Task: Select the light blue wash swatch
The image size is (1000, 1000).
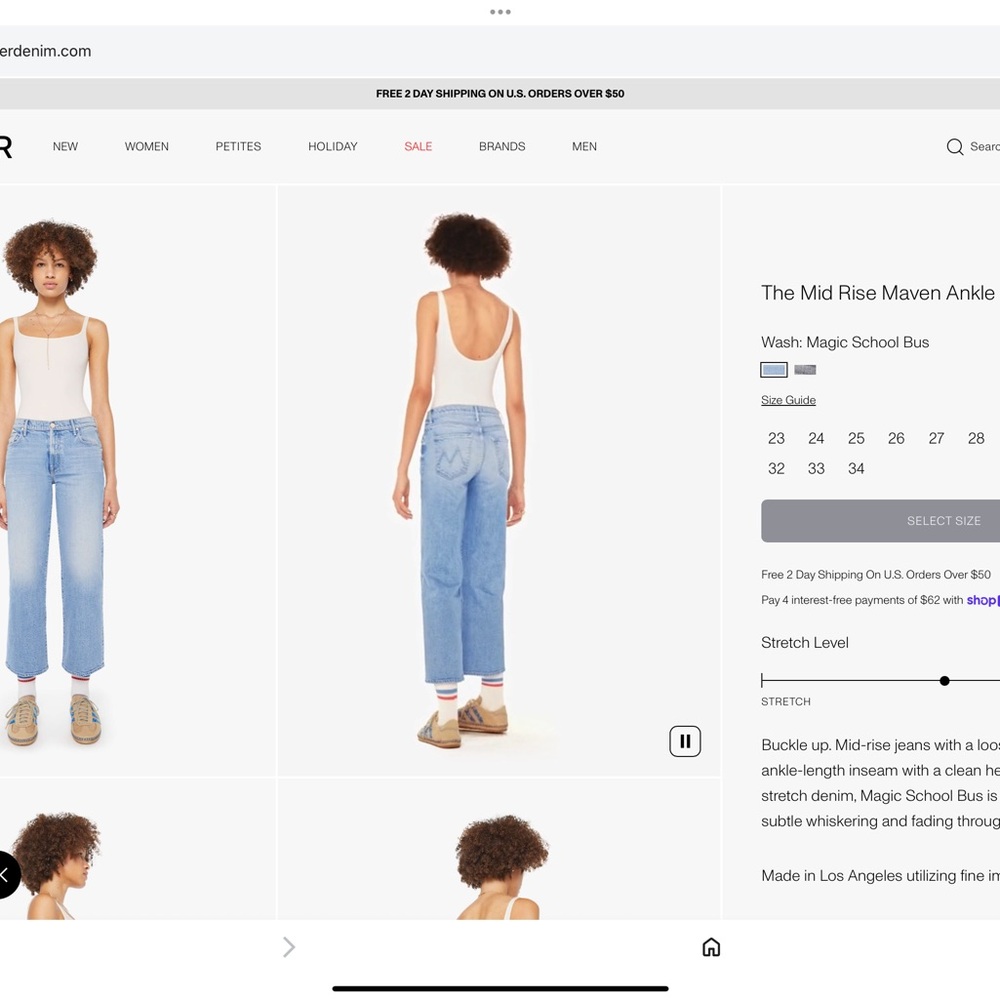Action: click(774, 370)
